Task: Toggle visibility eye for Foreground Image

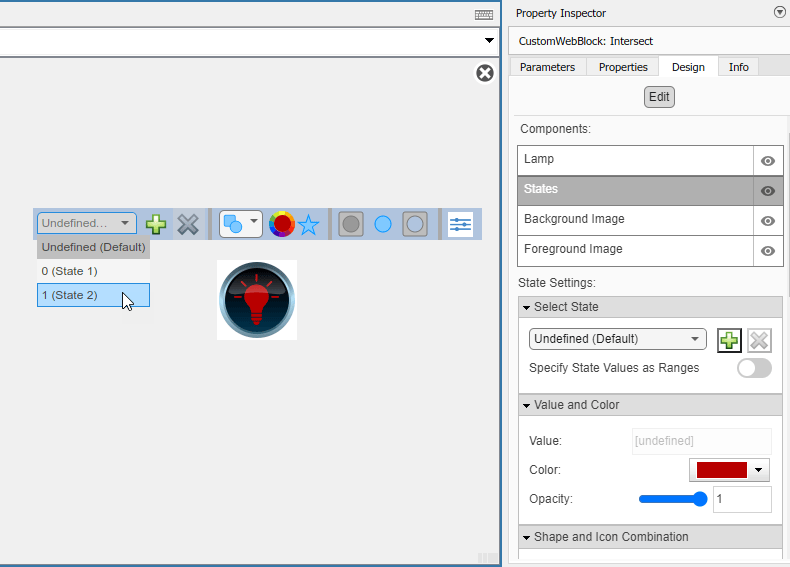Action: (x=768, y=251)
